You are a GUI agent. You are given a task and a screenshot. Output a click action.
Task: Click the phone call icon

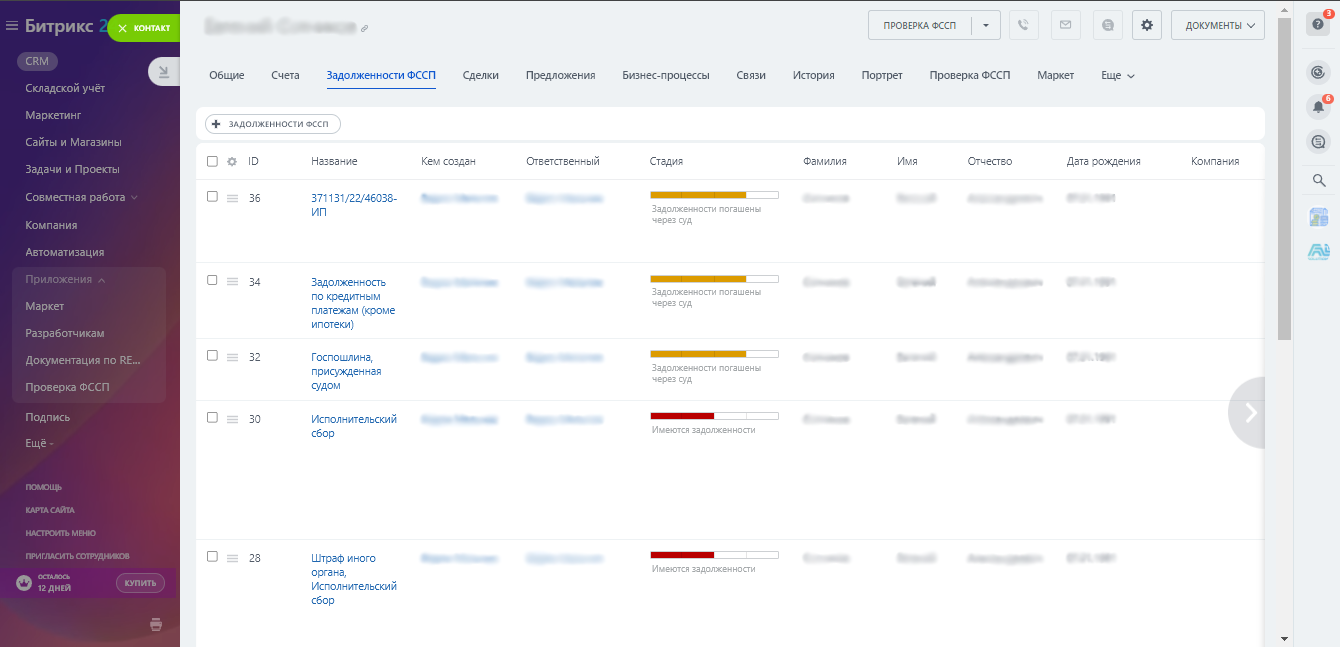pos(1023,26)
